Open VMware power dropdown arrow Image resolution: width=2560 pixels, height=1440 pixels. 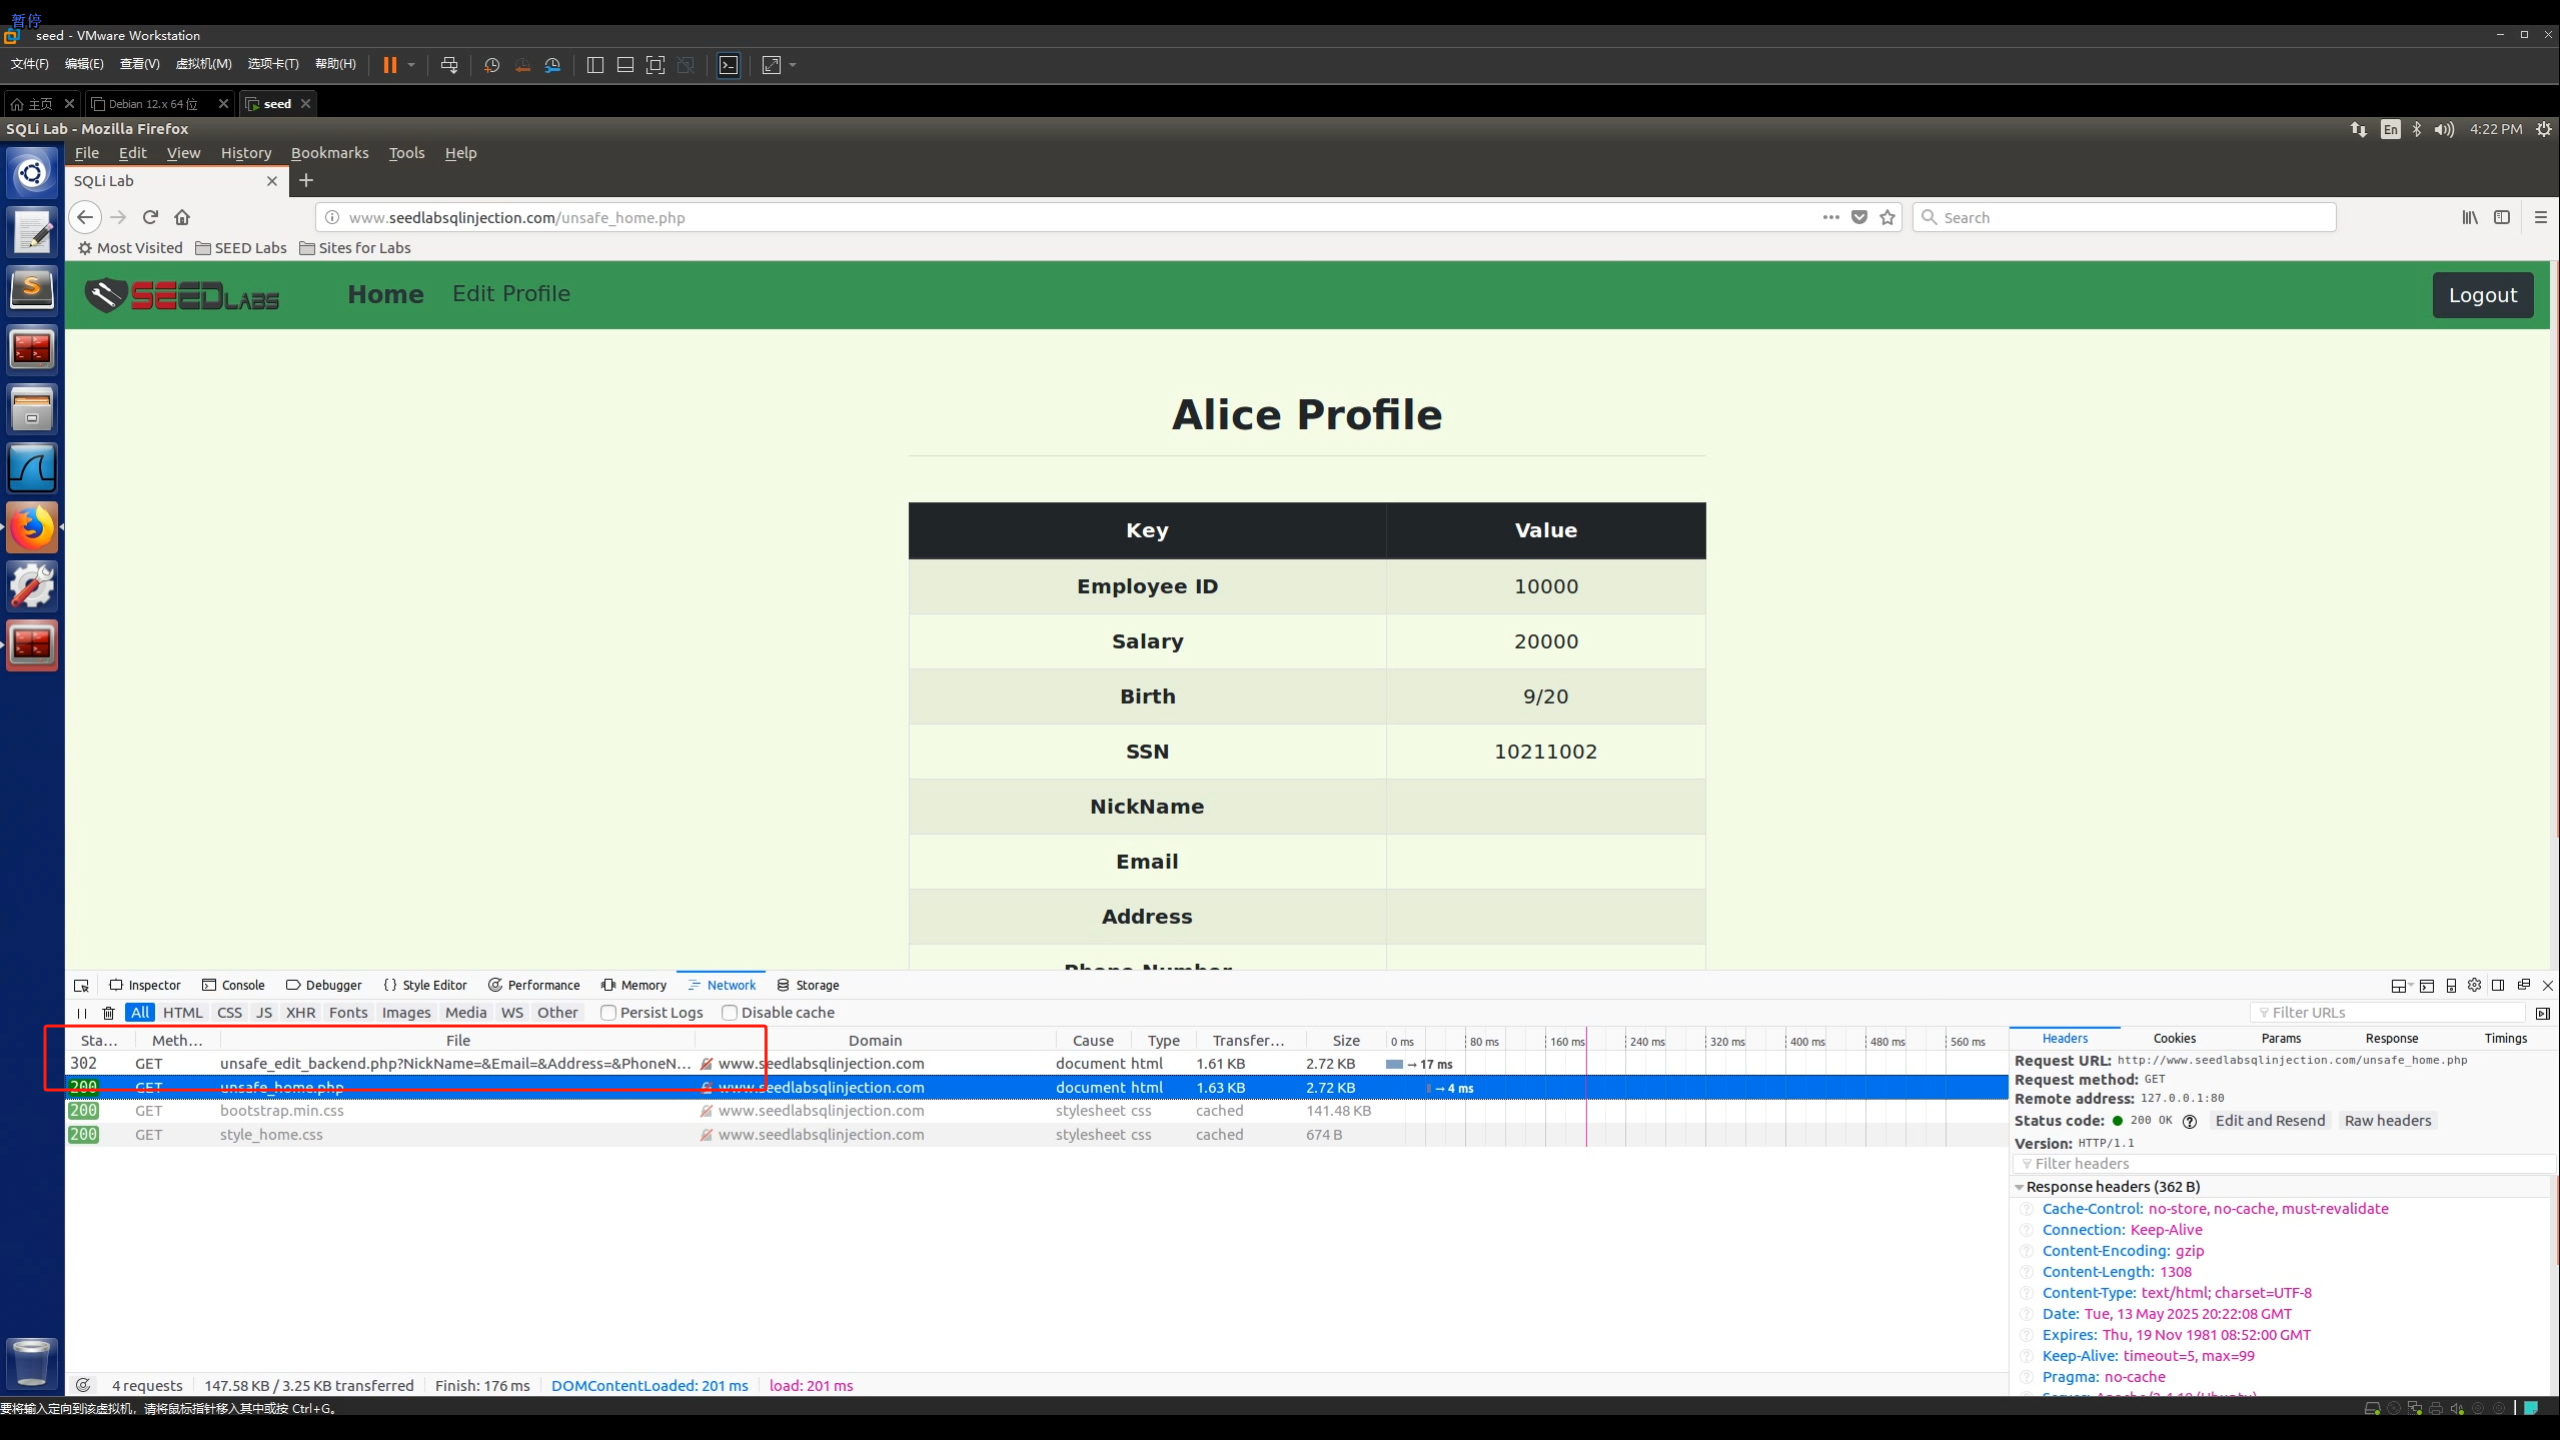pyautogui.click(x=411, y=65)
